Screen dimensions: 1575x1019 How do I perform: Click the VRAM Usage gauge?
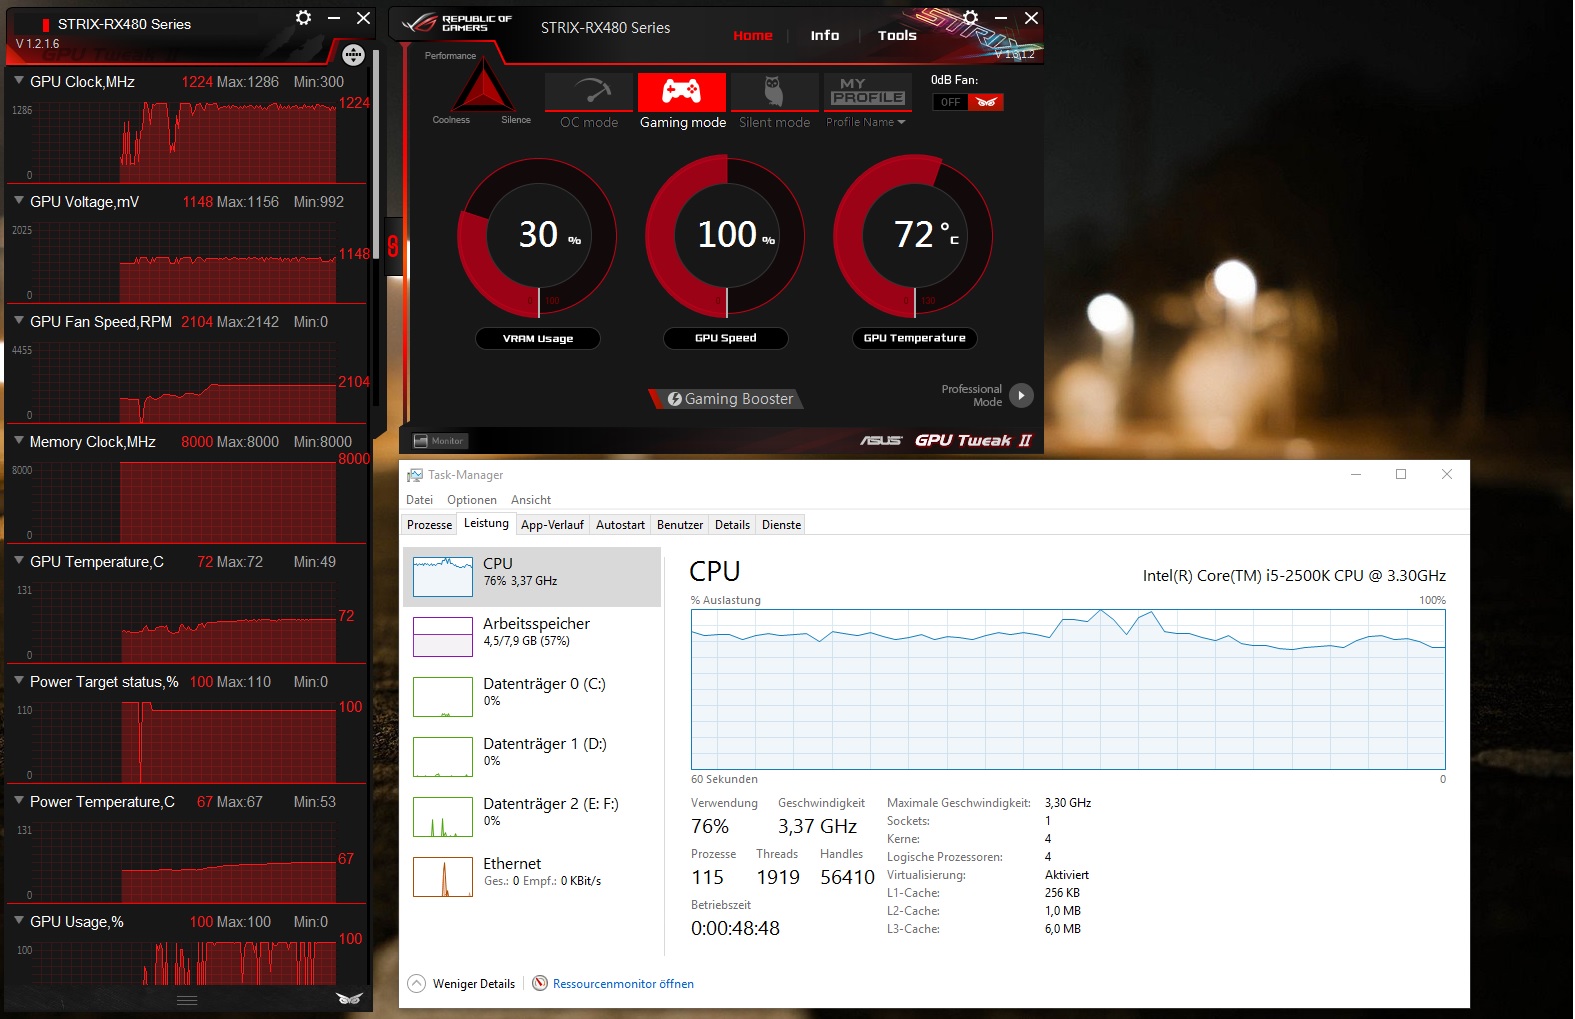pyautogui.click(x=537, y=238)
